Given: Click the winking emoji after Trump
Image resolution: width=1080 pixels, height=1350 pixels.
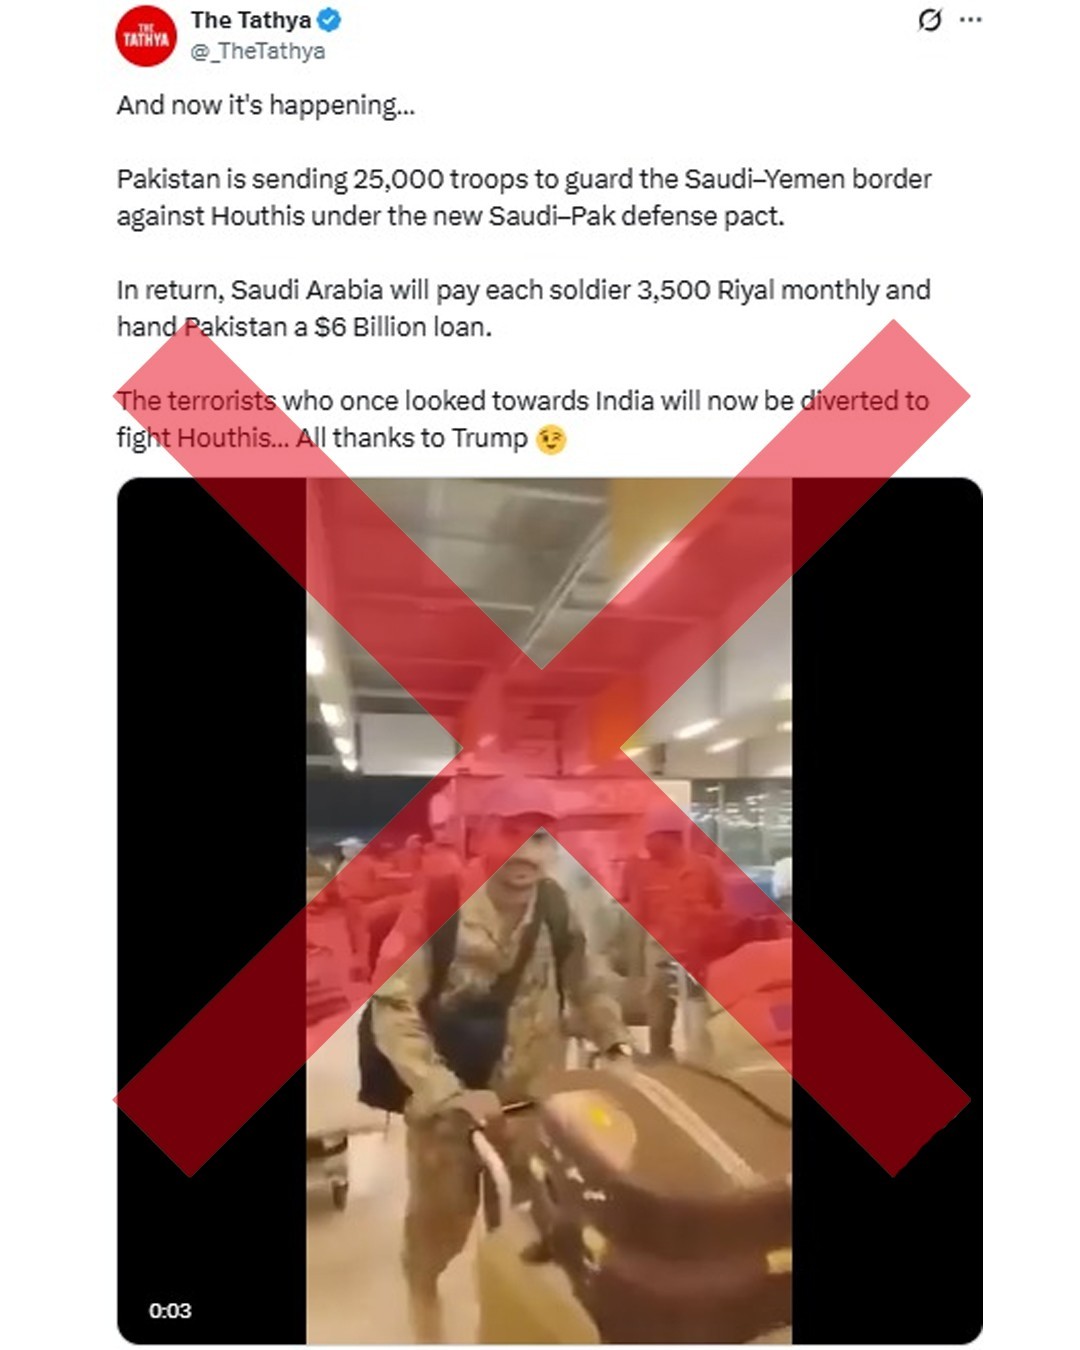Looking at the screenshot, I should [x=551, y=439].
